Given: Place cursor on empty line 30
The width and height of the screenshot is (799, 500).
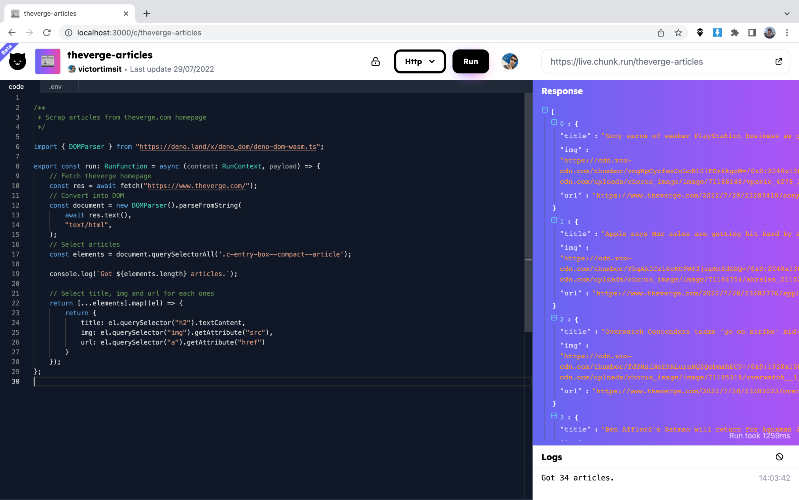Looking at the screenshot, I should tap(280, 382).
